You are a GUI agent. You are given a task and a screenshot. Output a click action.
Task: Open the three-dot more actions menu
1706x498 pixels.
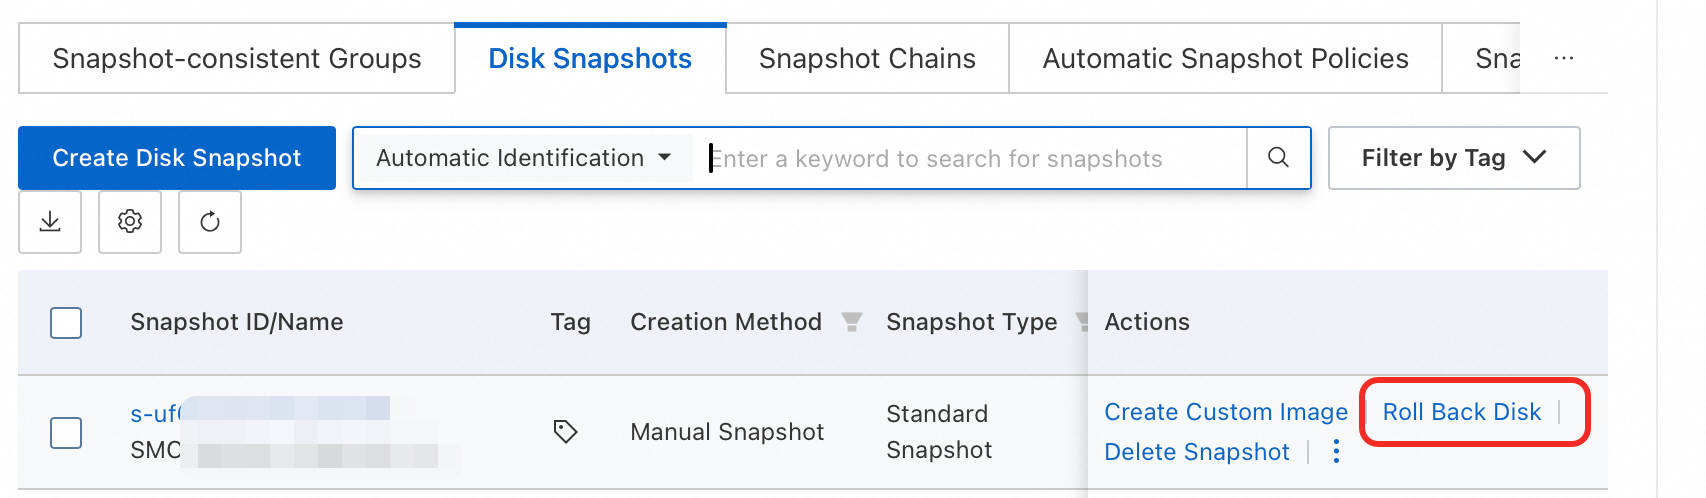pos(1336,452)
